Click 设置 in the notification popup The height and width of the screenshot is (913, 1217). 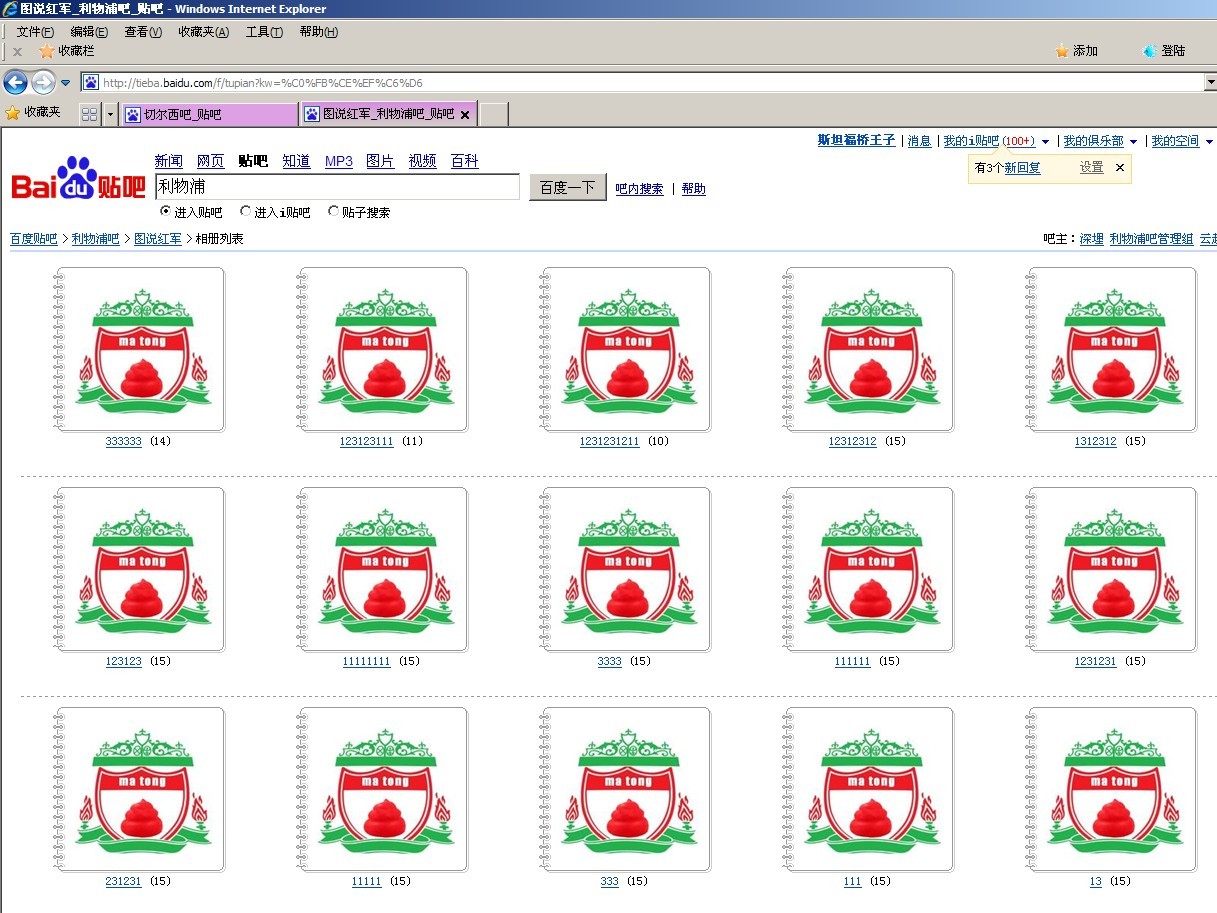point(1092,168)
